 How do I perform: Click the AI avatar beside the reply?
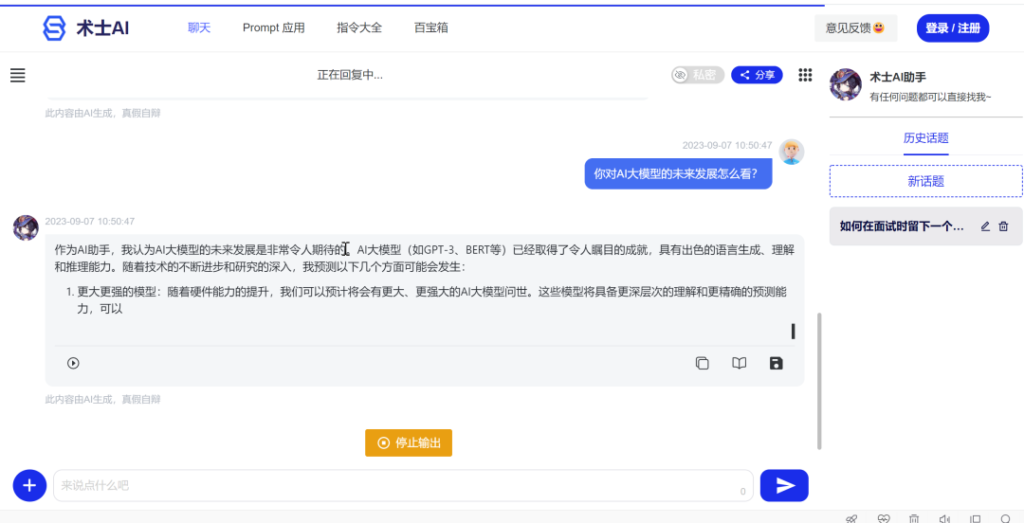tap(25, 228)
